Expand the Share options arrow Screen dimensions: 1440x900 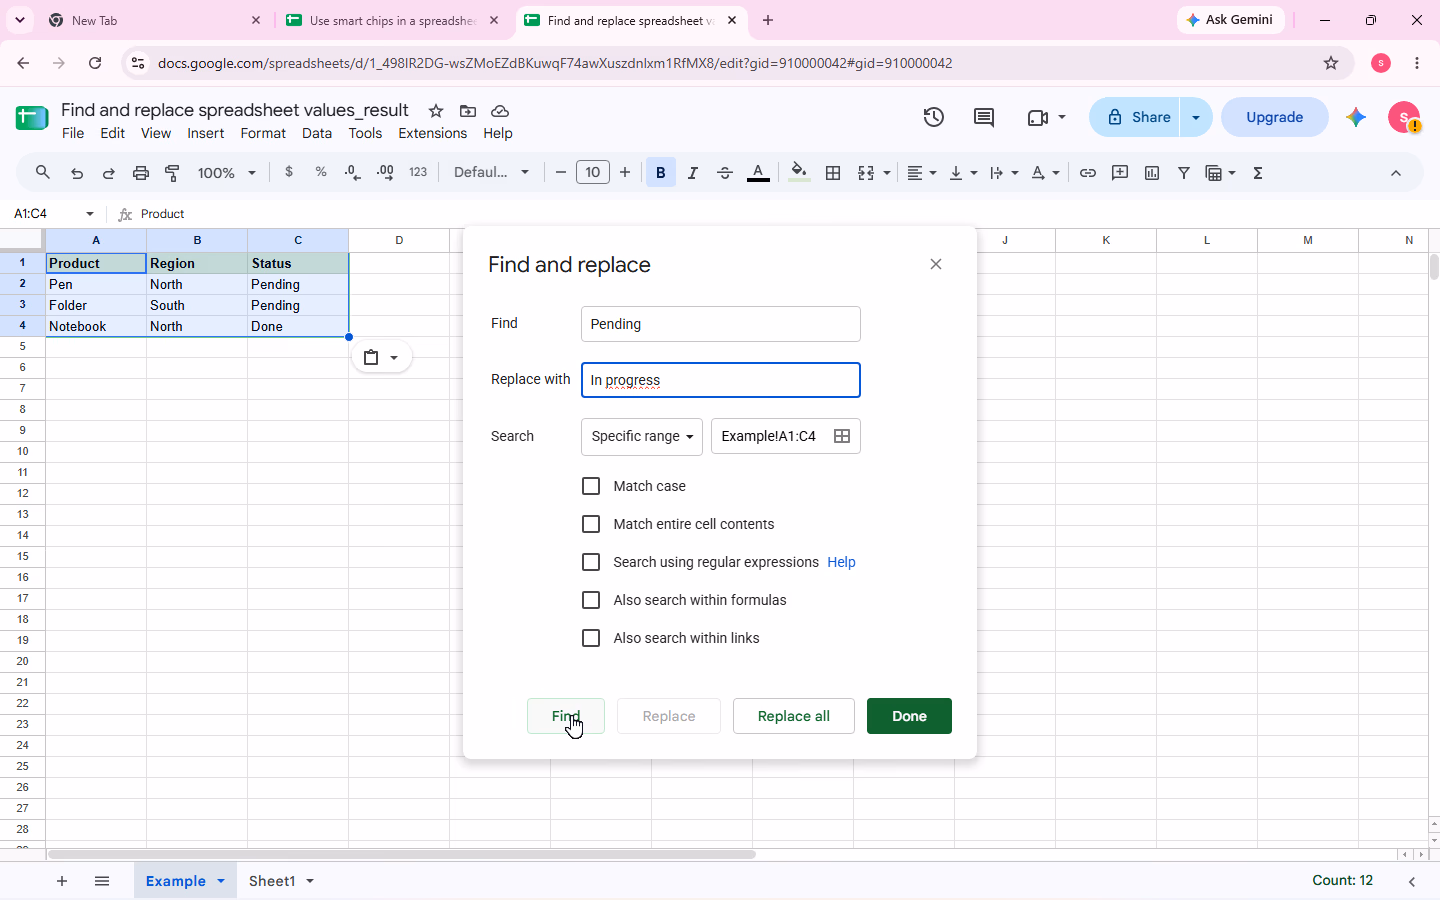tap(1196, 117)
